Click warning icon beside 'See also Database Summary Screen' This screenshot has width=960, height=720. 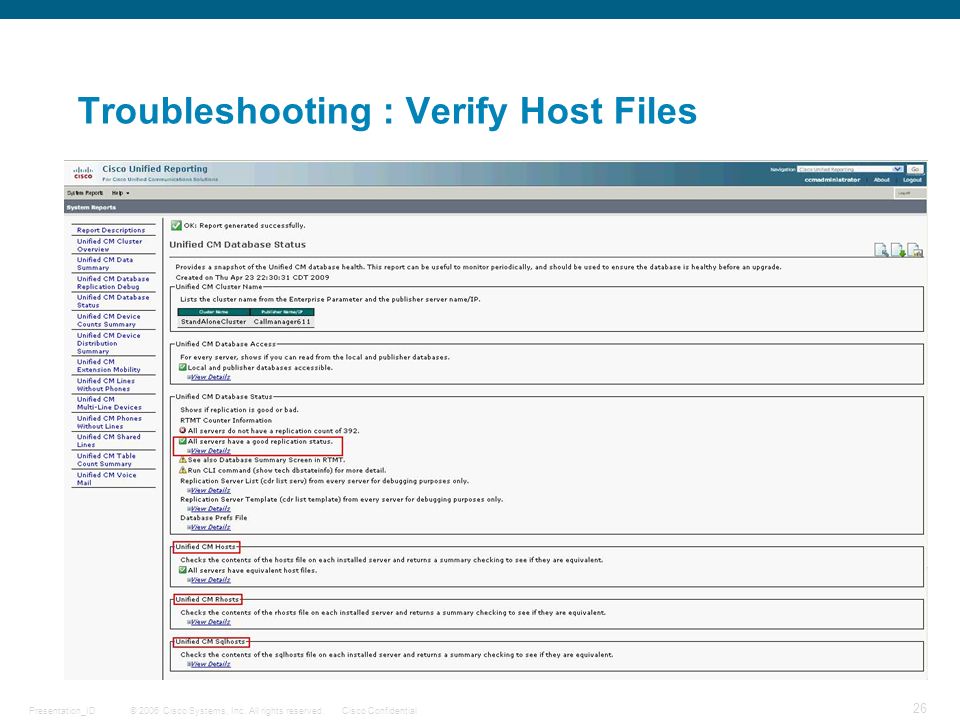(182, 460)
